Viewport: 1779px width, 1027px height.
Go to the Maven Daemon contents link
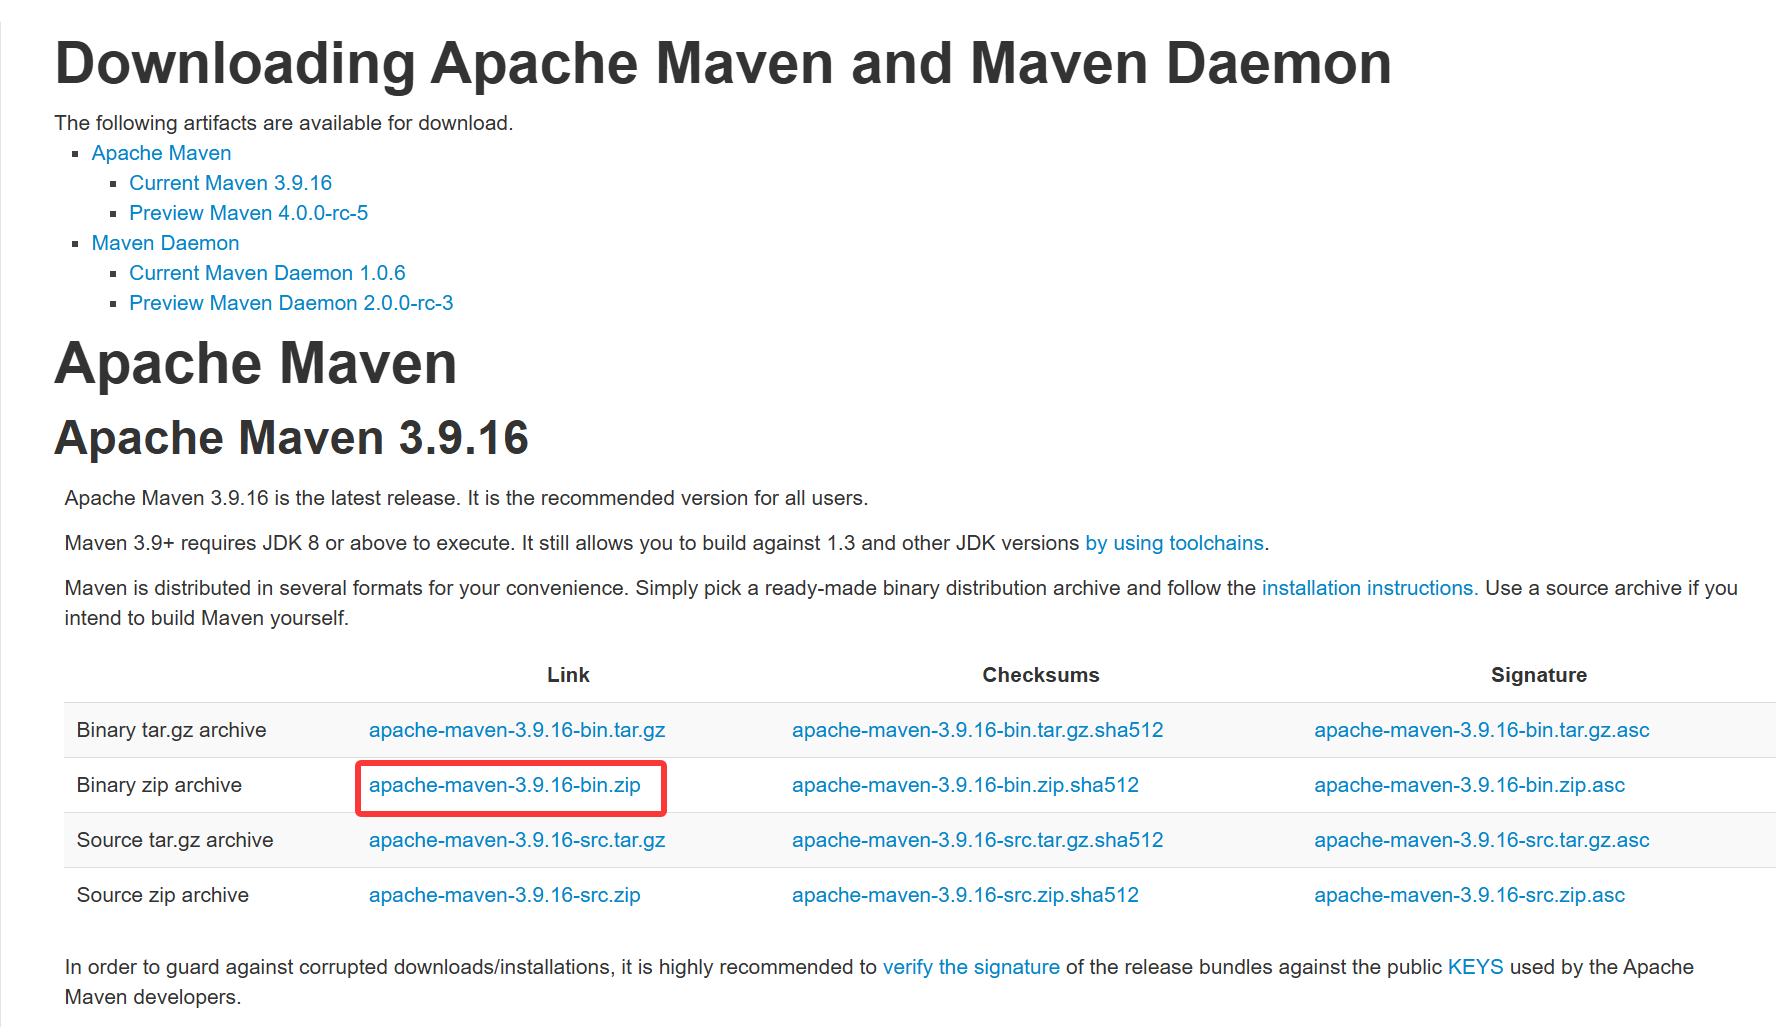pyautogui.click(x=165, y=243)
